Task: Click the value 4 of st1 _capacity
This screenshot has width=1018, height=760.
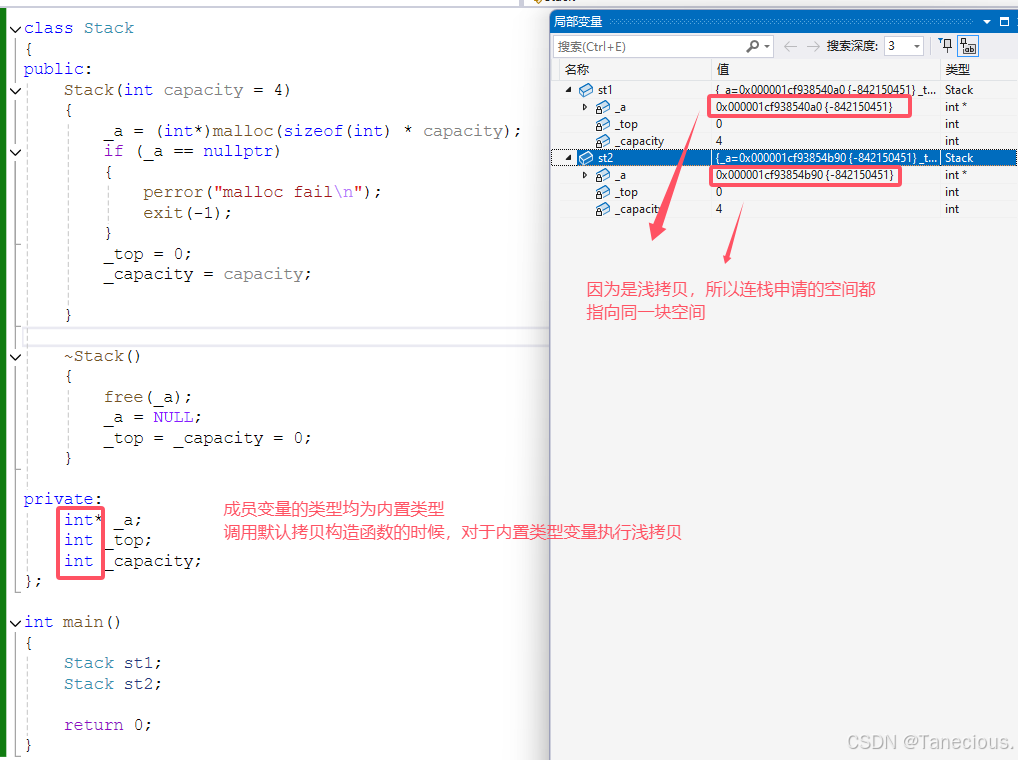Action: (x=719, y=141)
